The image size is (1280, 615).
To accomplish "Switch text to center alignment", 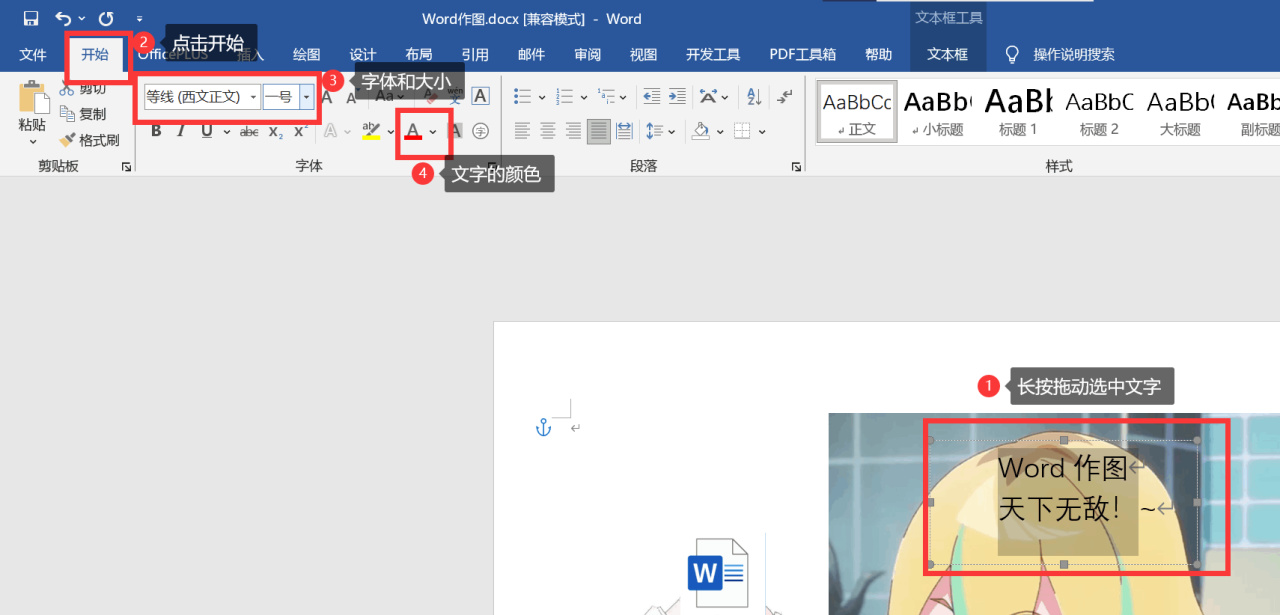I will coord(546,130).
